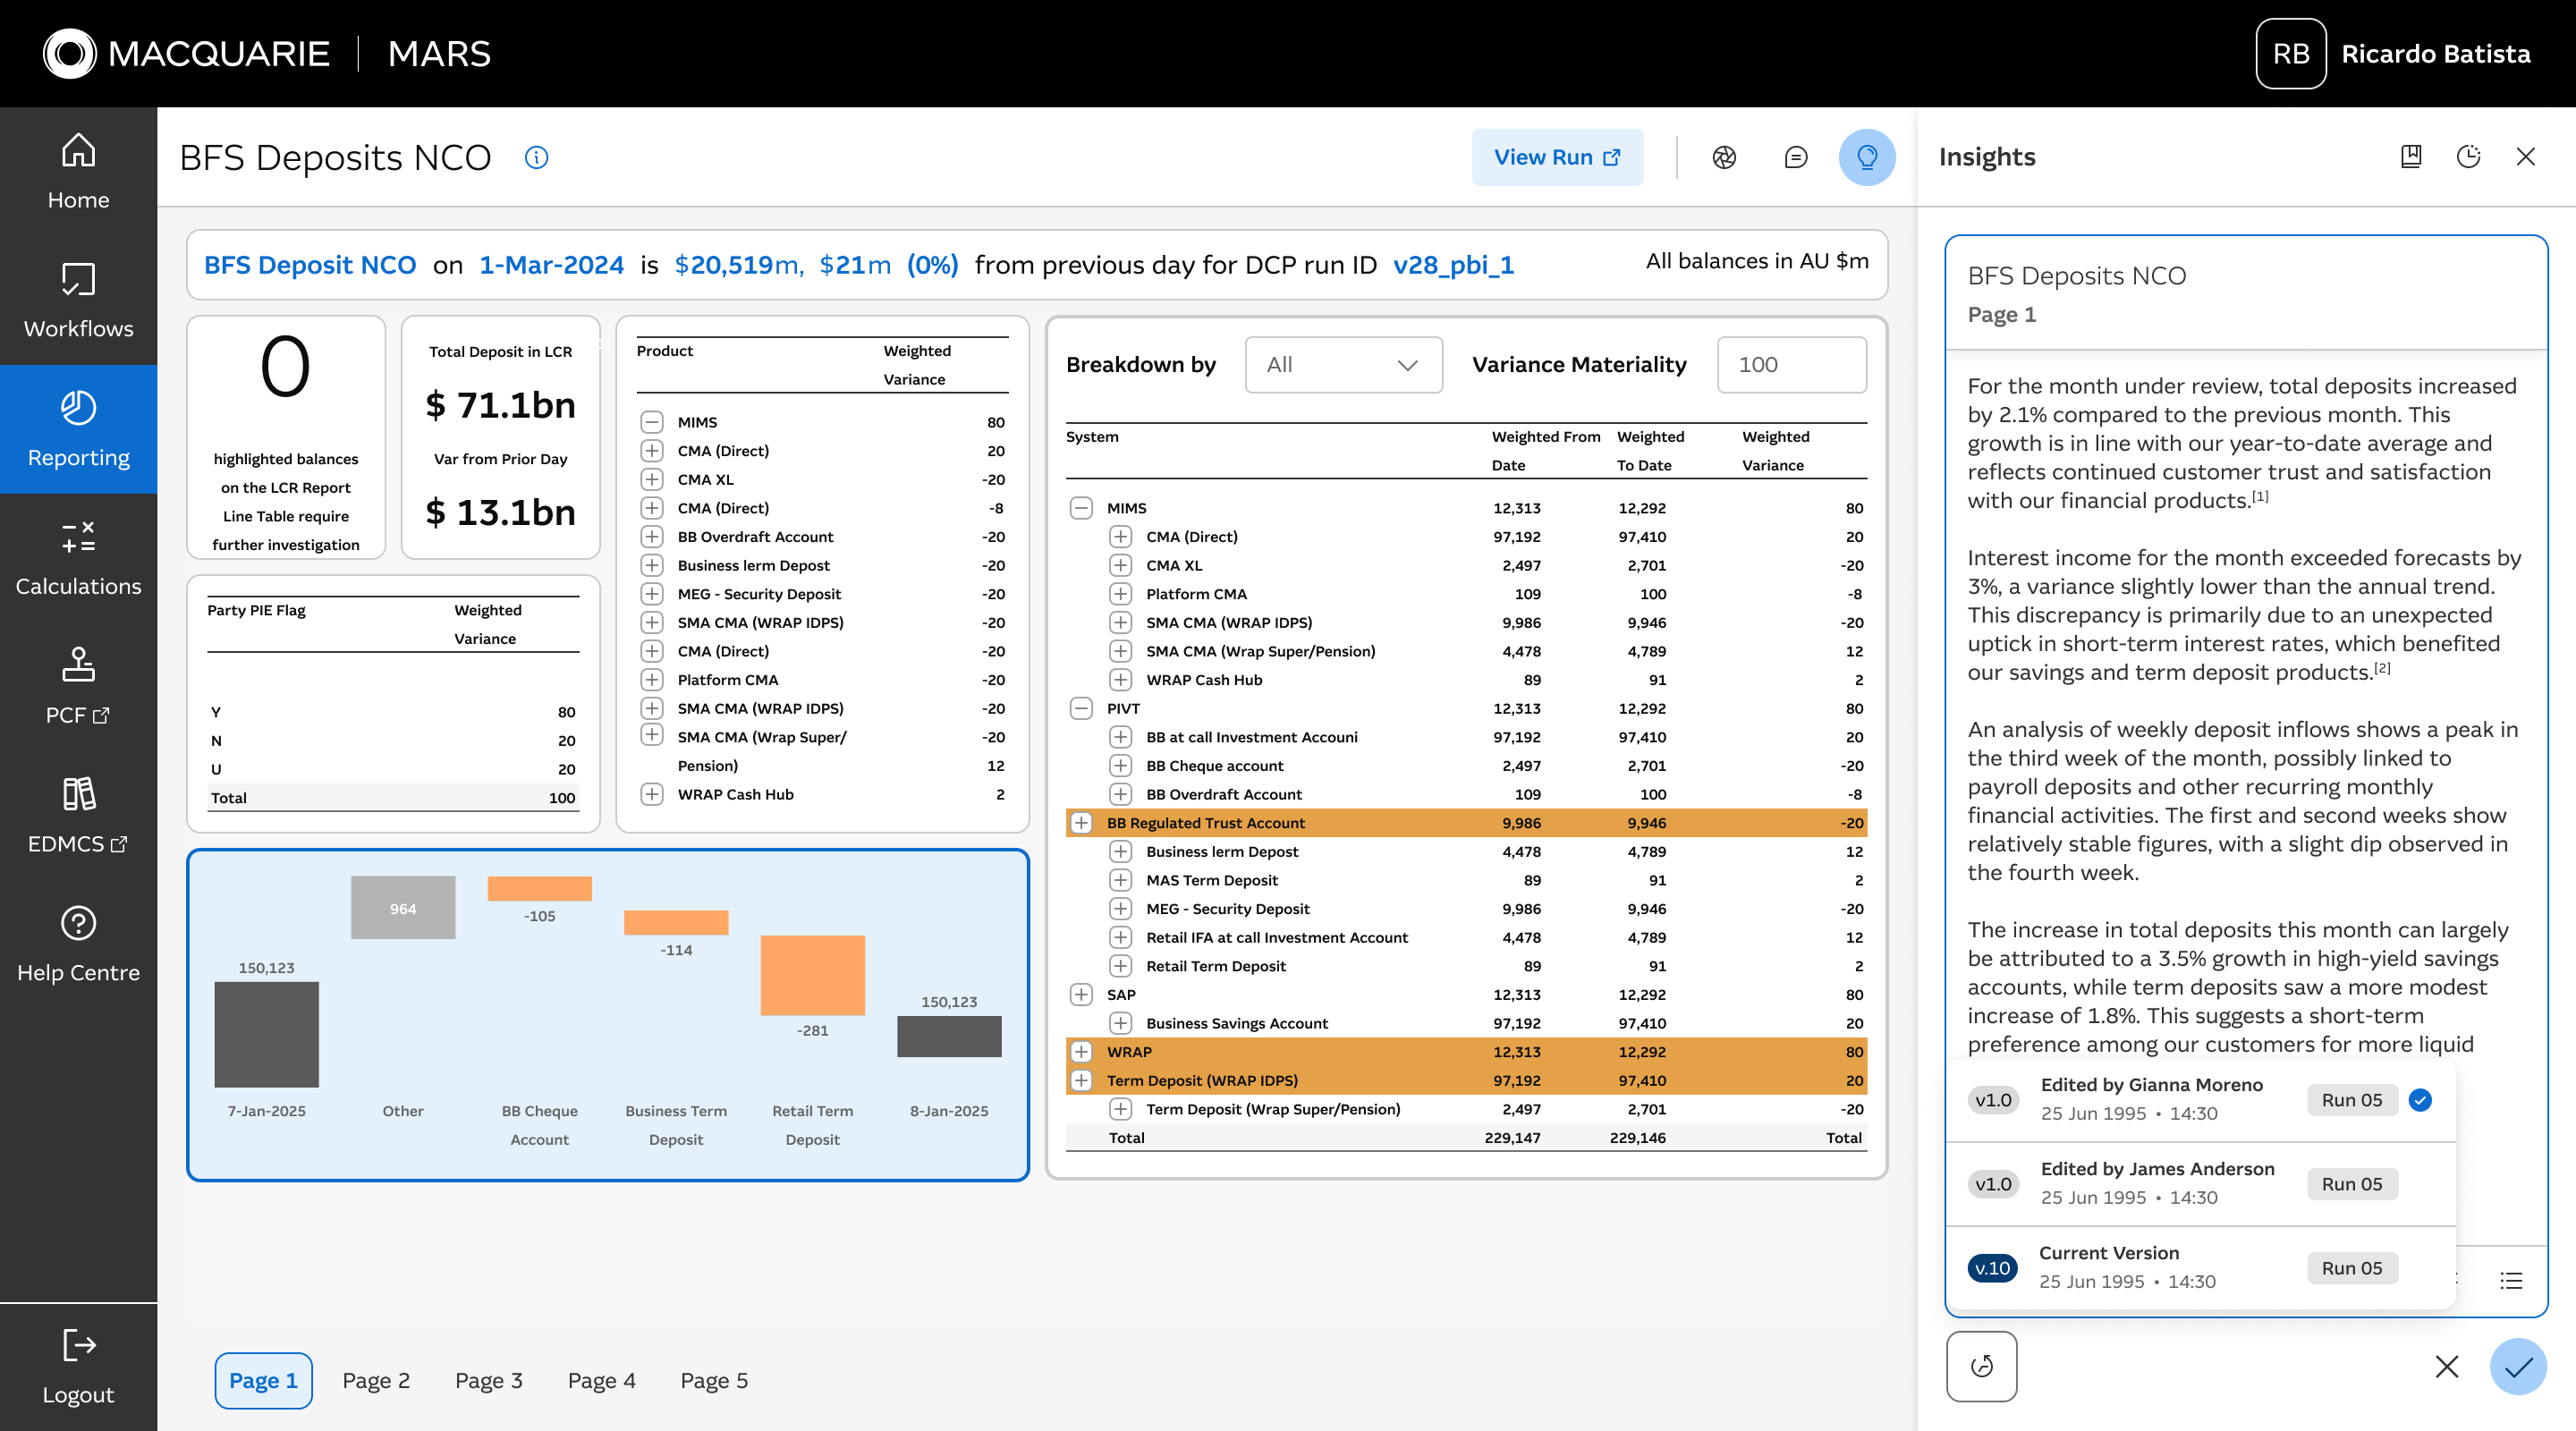
Task: Click the BFS Deposit NCO link in the summary
Action: click(x=310, y=265)
